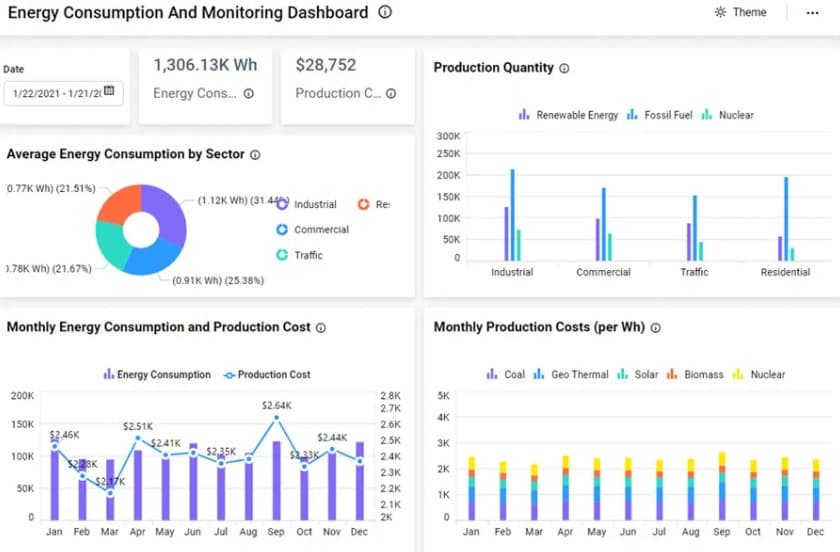This screenshot has width=840, height=552.
Task: Click the info icon next to Energy Cons…
Action: click(249, 93)
